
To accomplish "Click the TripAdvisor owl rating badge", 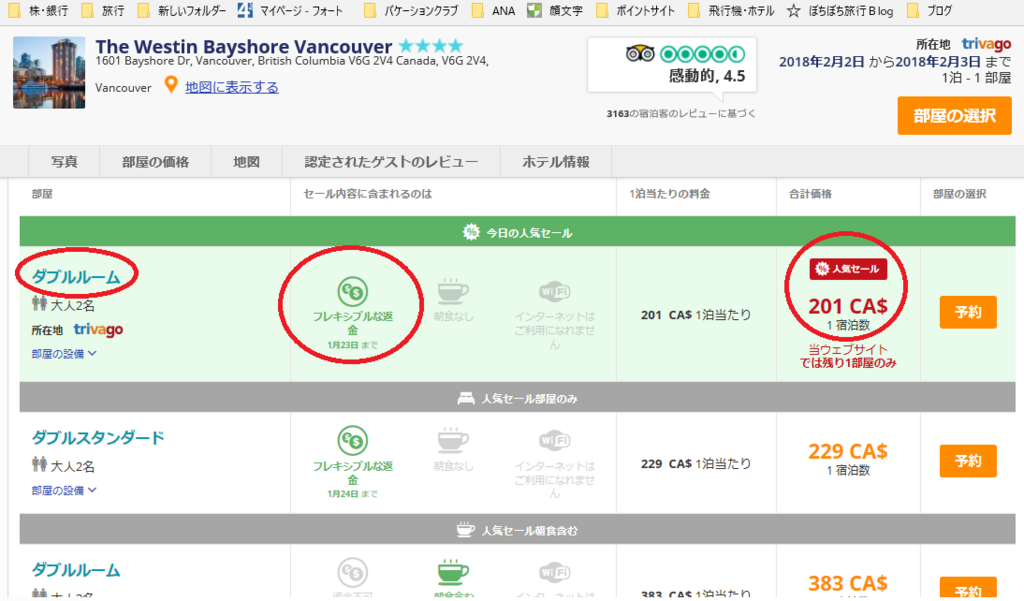I will point(673,64).
